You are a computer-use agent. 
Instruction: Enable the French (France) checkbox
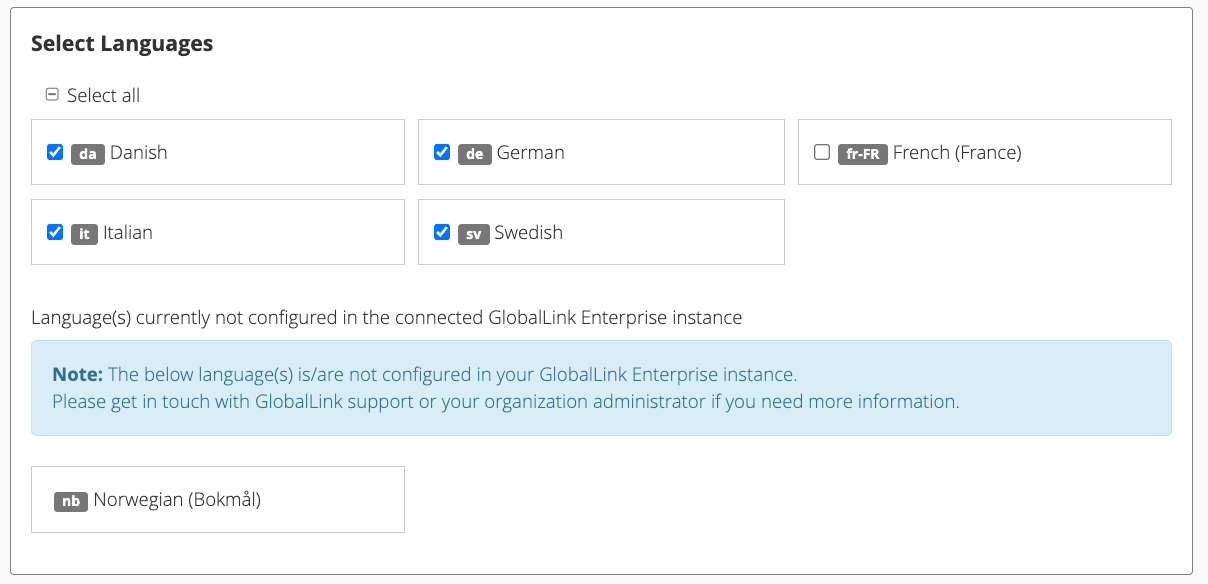[822, 152]
